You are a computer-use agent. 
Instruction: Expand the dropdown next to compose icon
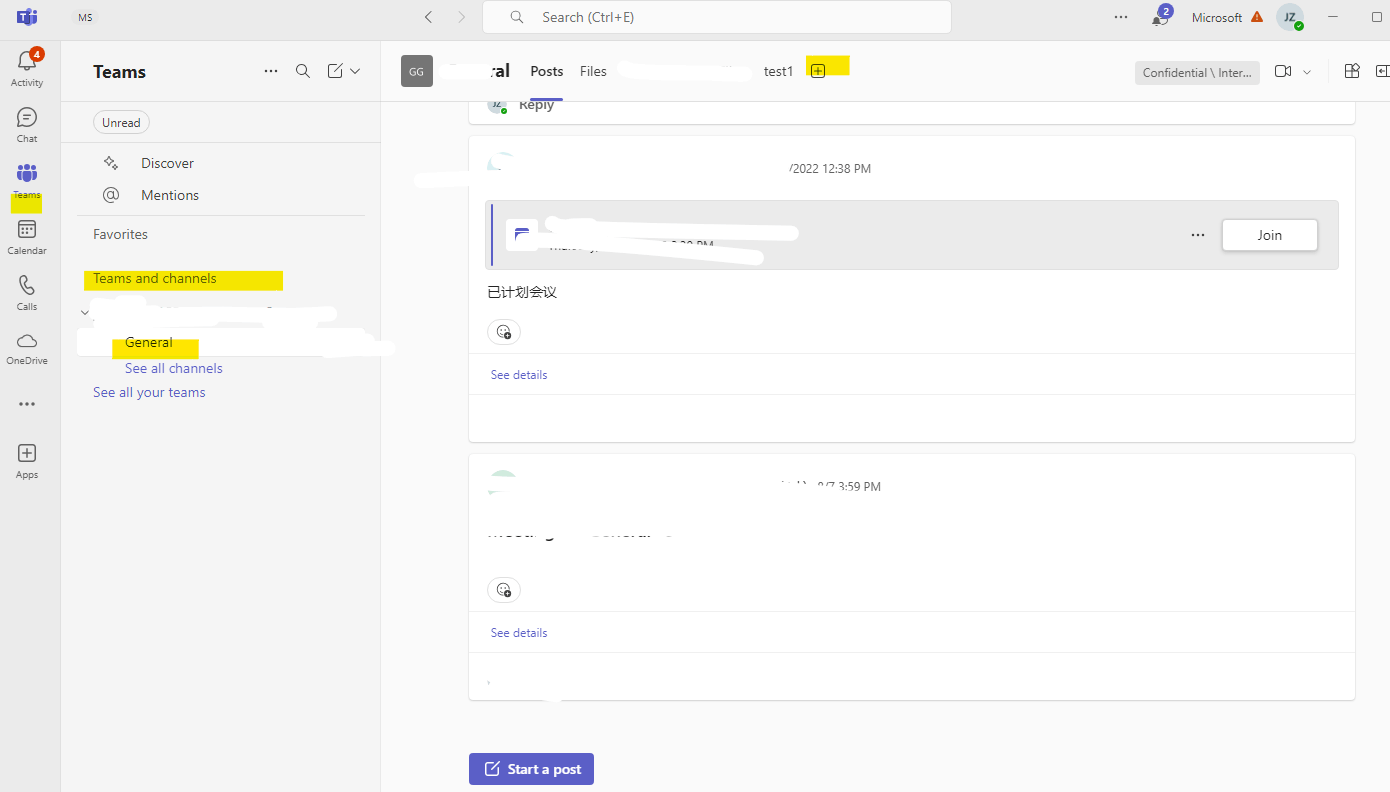coord(355,71)
